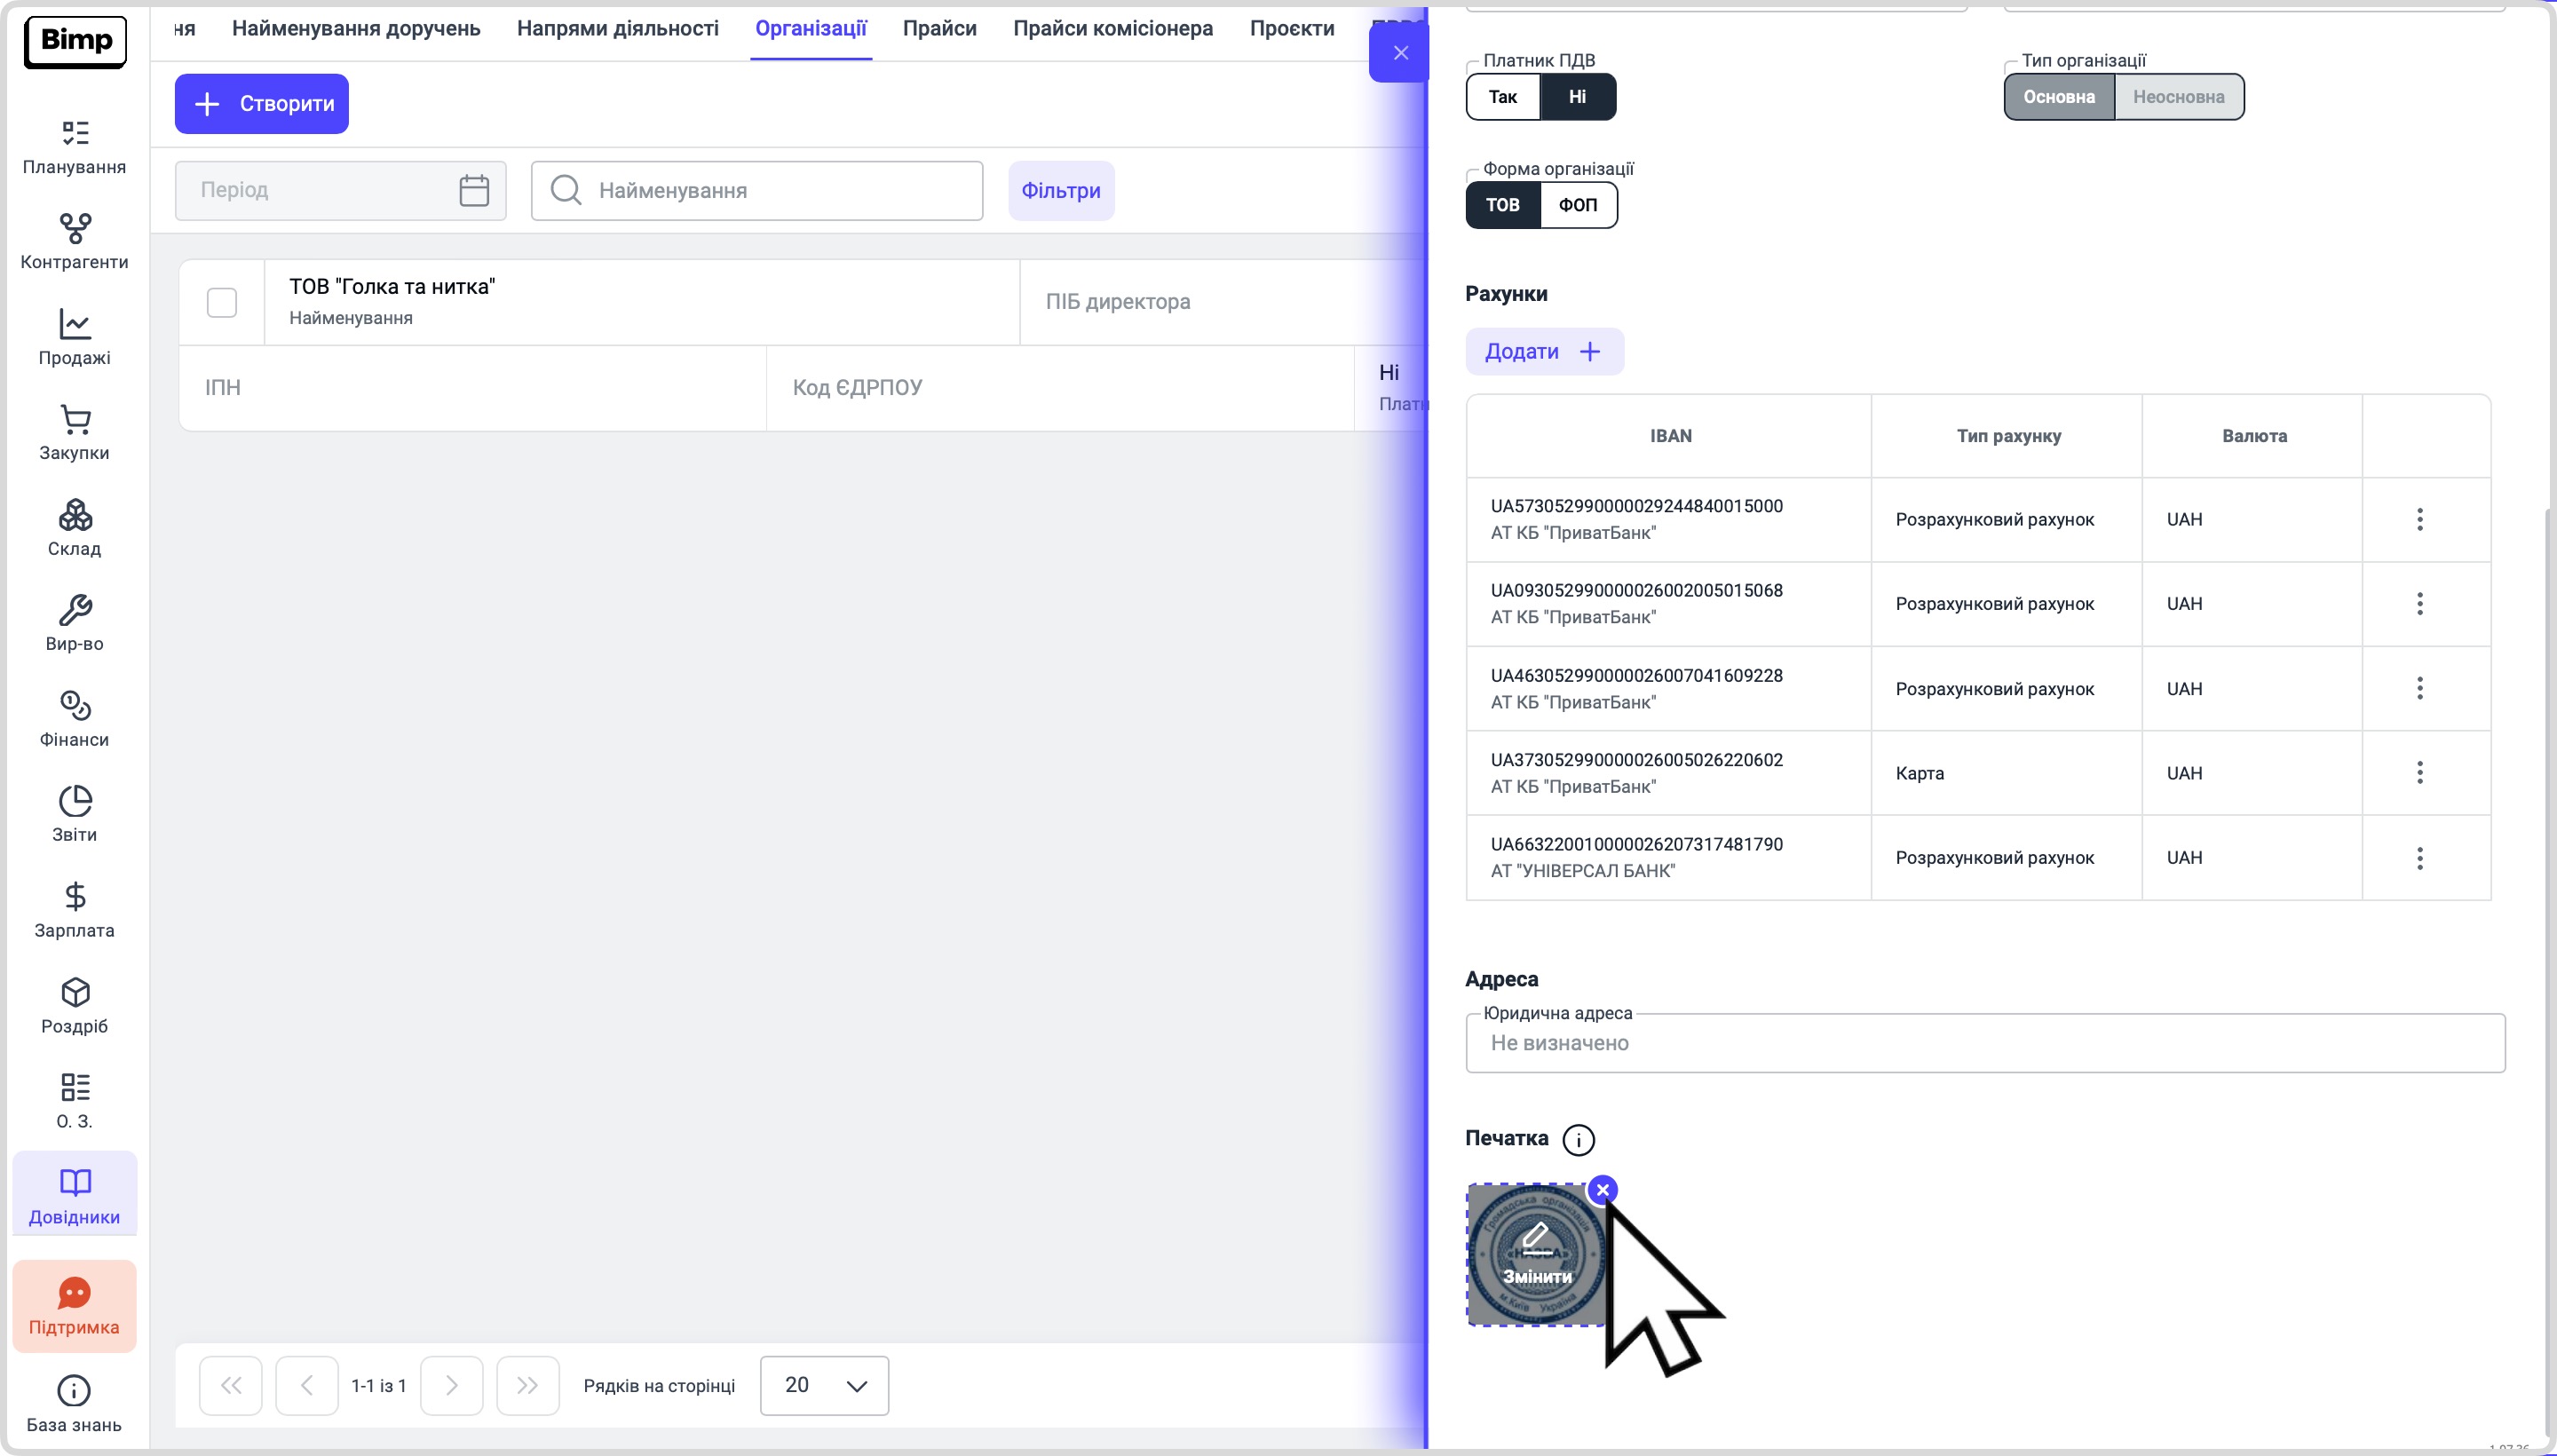Image resolution: width=2557 pixels, height=1456 pixels.
Task: Open the Роздріб section
Action: tap(74, 1007)
